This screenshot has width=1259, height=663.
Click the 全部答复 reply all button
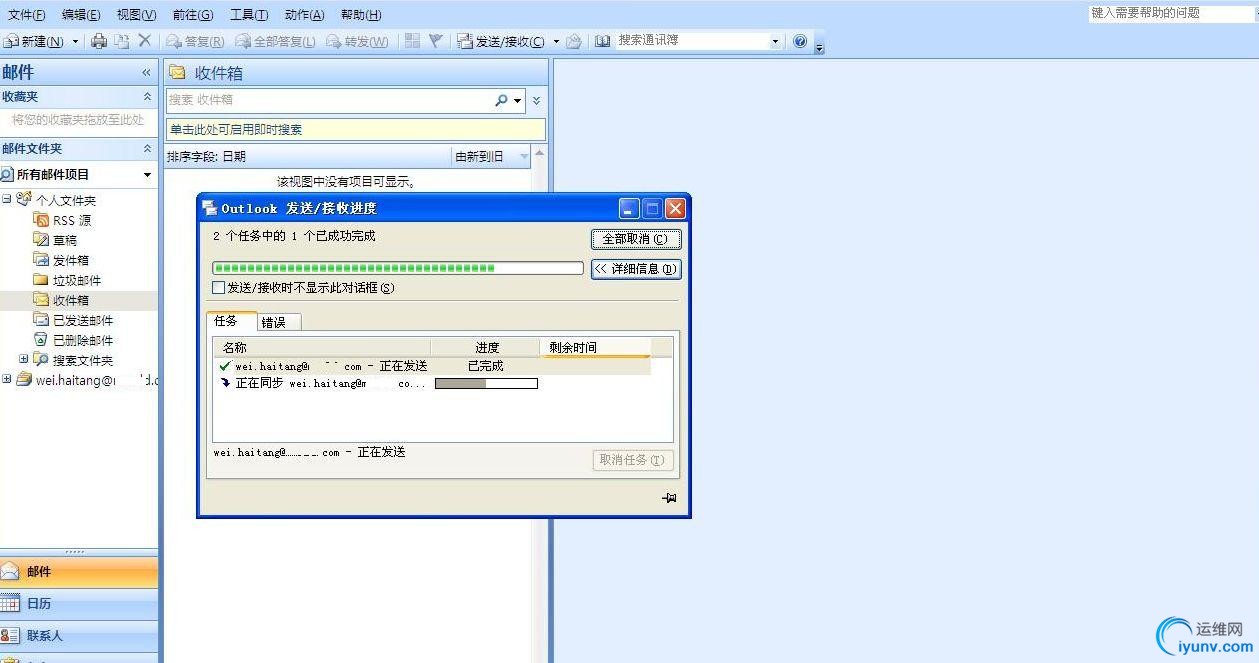tap(275, 41)
